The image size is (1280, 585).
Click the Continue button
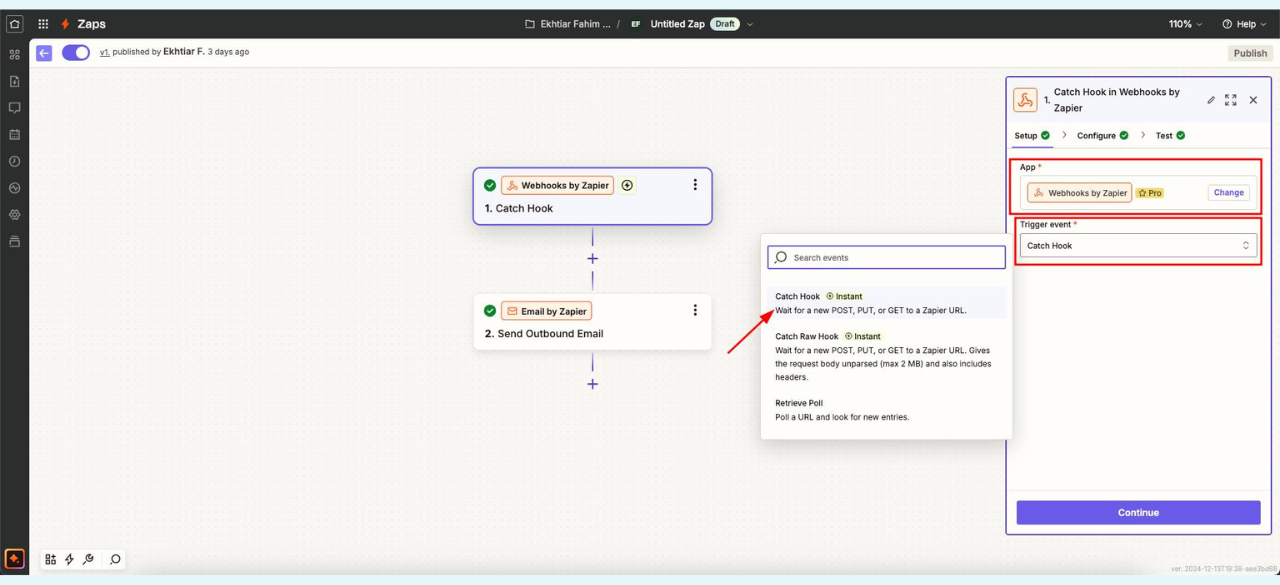1138,512
